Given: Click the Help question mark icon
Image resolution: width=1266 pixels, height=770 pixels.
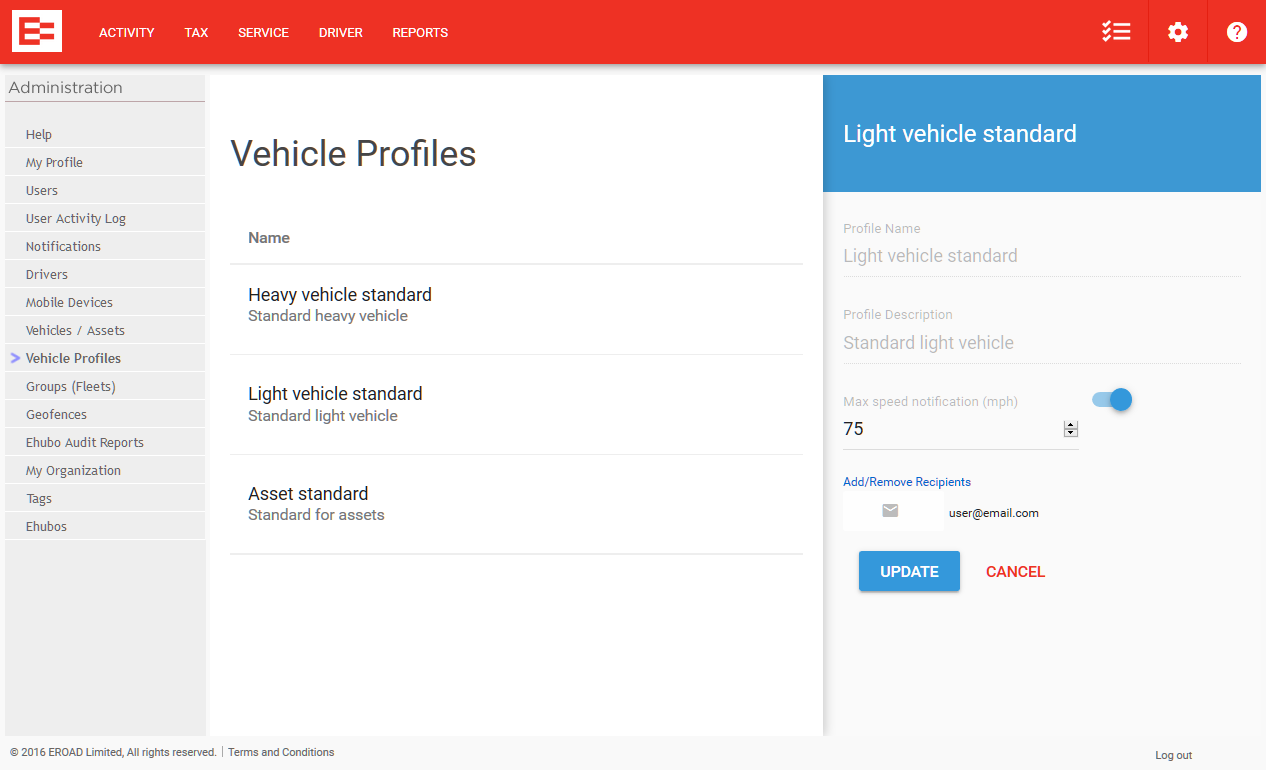Looking at the screenshot, I should pos(1236,32).
